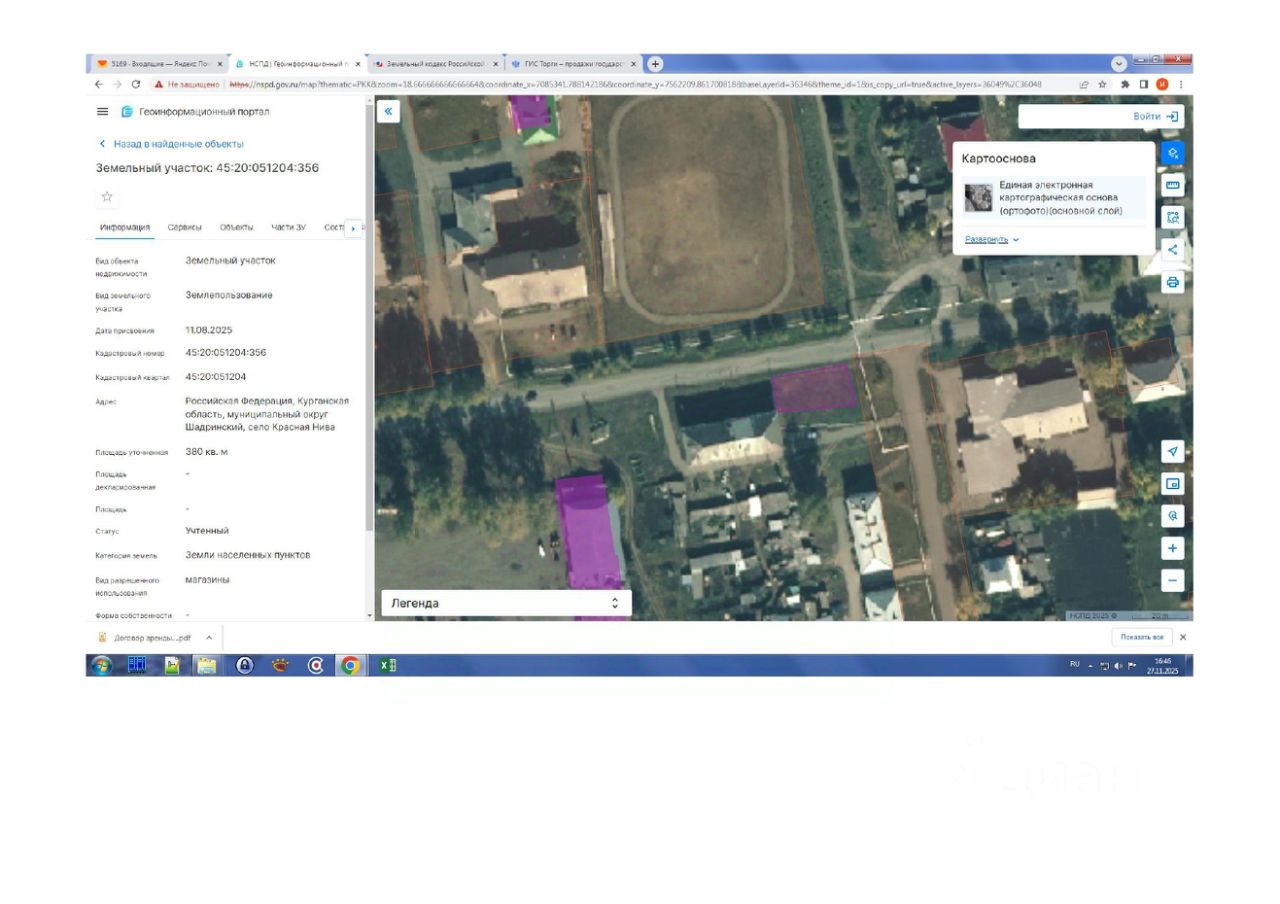Screen dimensions: 1280x904
Task: Activate the my-location arrow icon
Action: 1173,452
